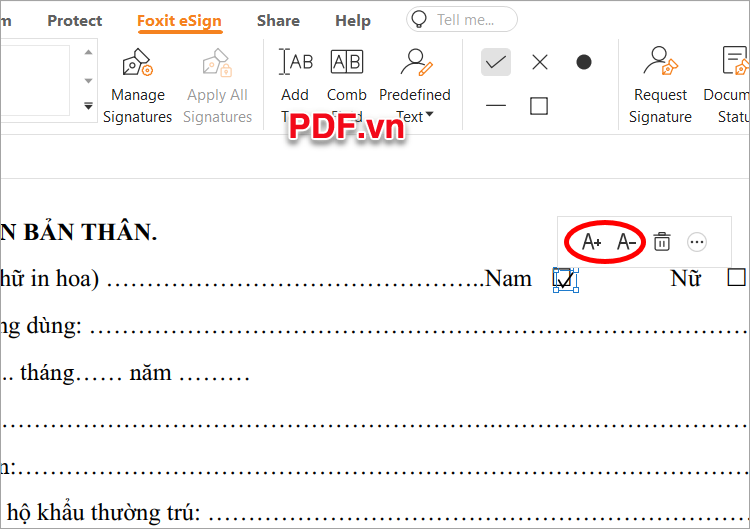Select the Comb Field tool
The height and width of the screenshot is (529, 750).
[x=346, y=64]
